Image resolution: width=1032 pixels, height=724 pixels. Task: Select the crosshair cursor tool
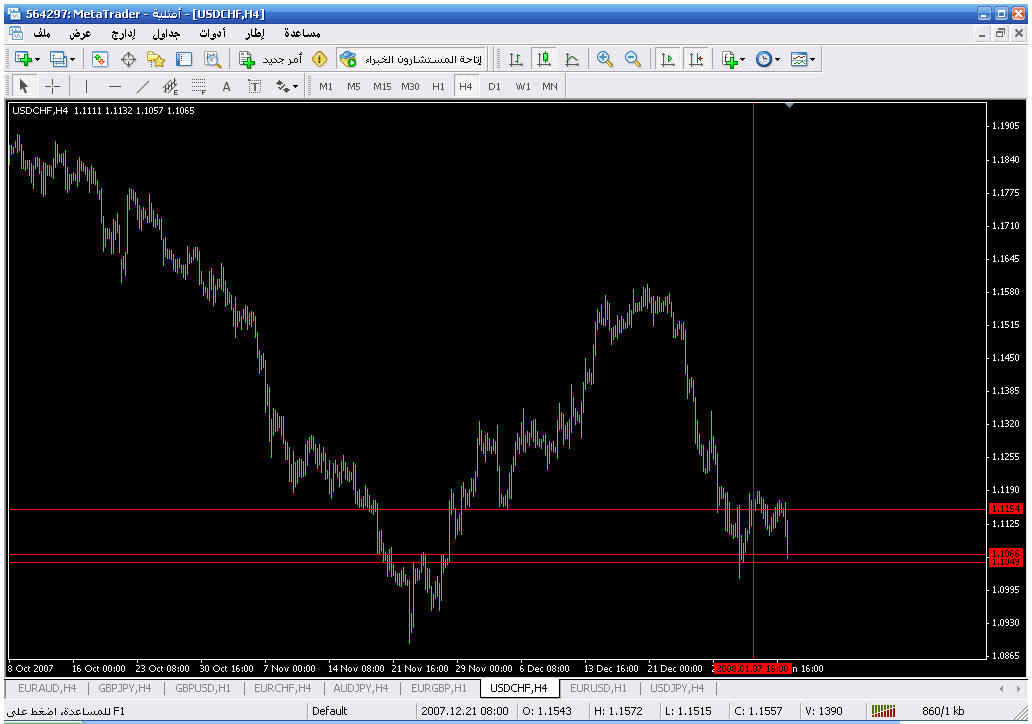click(x=53, y=87)
